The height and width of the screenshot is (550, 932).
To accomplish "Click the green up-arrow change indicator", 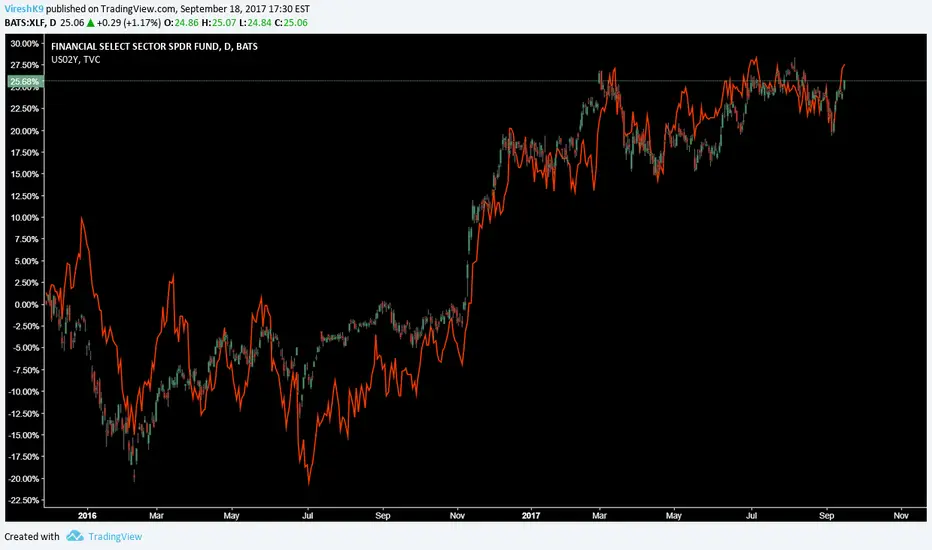I will pos(90,23).
